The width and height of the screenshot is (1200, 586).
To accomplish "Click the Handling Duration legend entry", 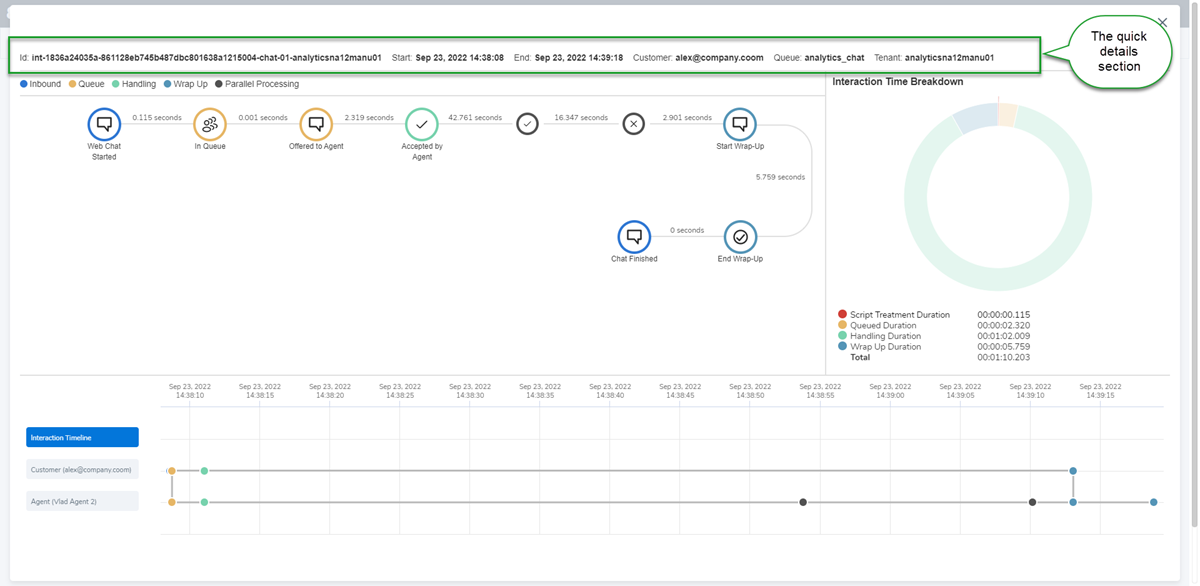I will point(880,336).
